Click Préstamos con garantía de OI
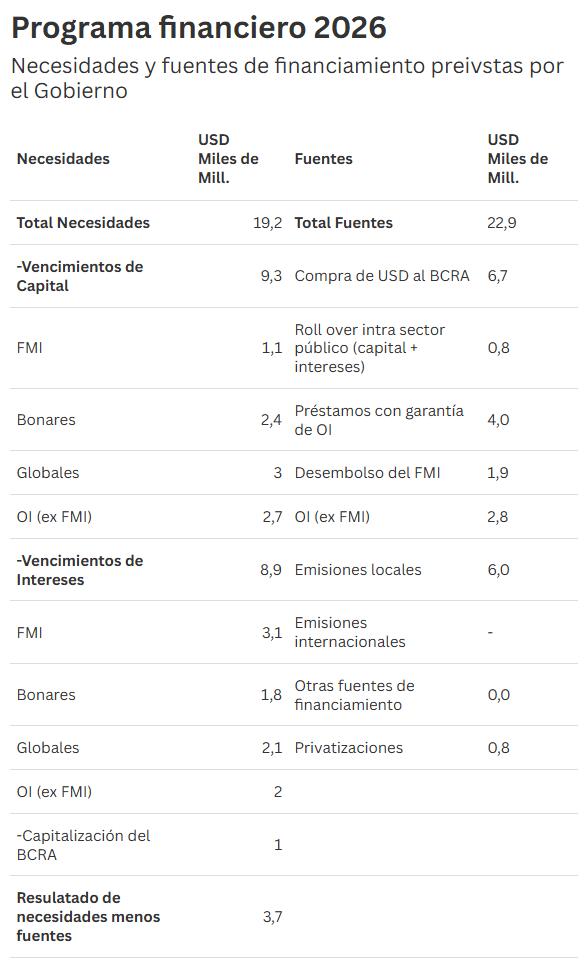Image resolution: width=588 pixels, height=960 pixels. point(379,420)
